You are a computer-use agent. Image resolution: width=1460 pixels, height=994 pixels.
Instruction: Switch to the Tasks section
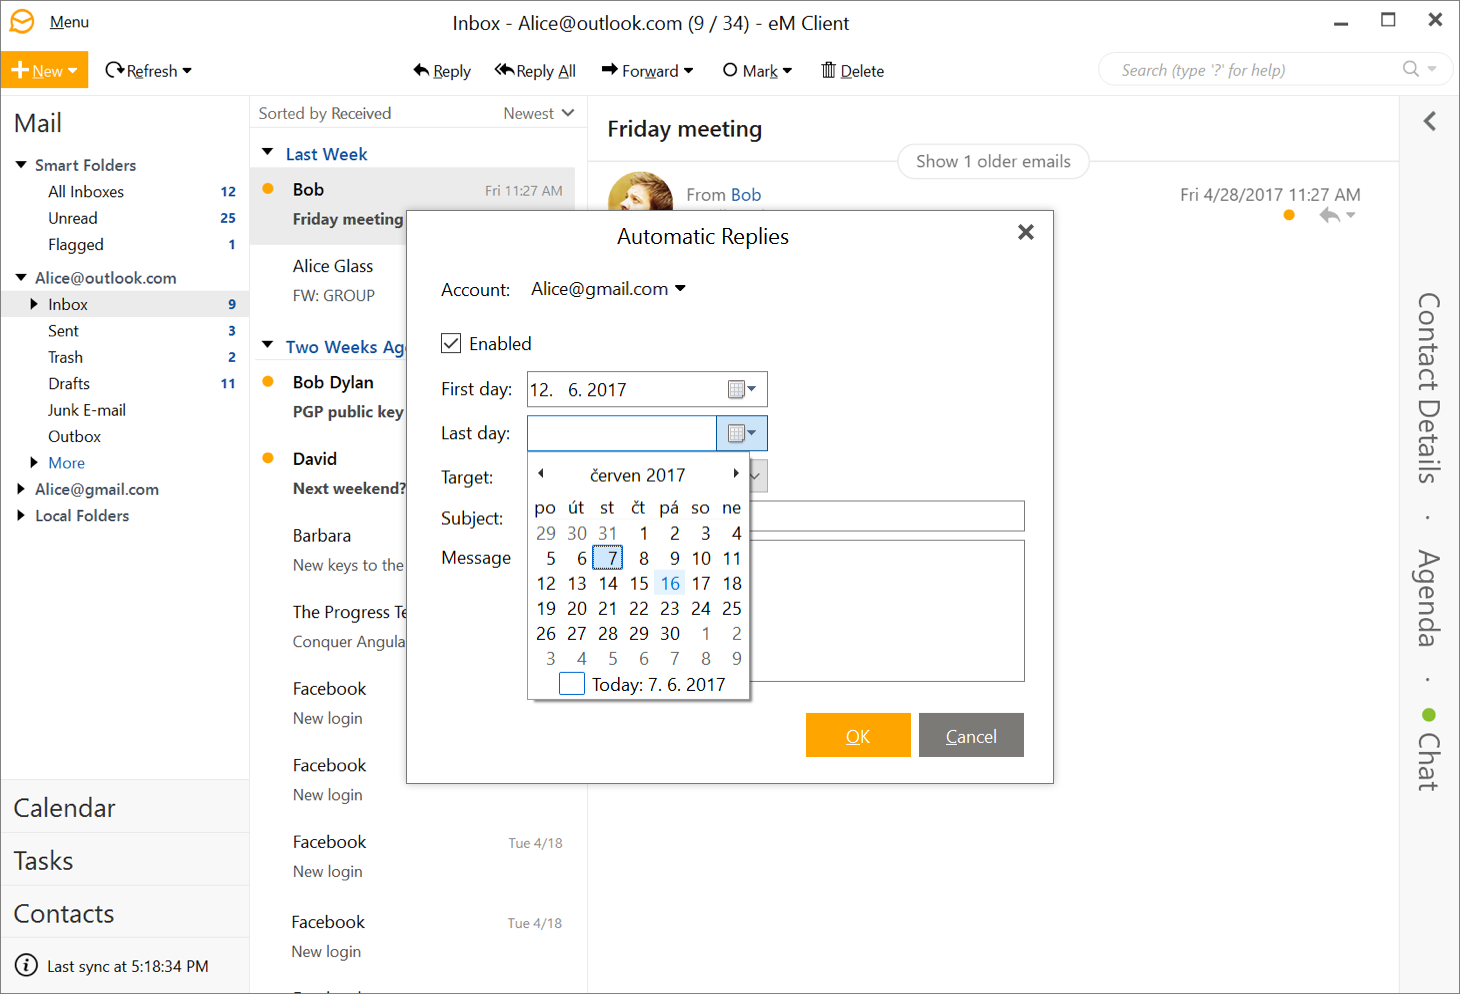(125, 860)
